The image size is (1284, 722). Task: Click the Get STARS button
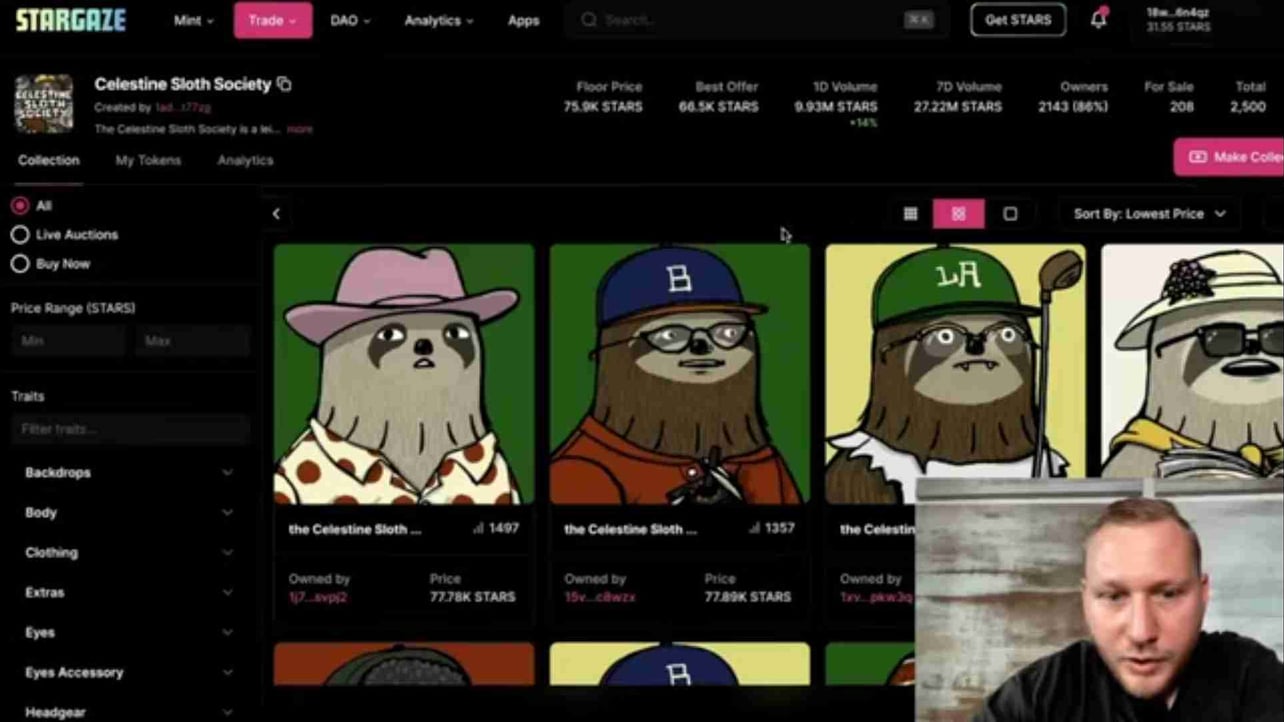1018,20
